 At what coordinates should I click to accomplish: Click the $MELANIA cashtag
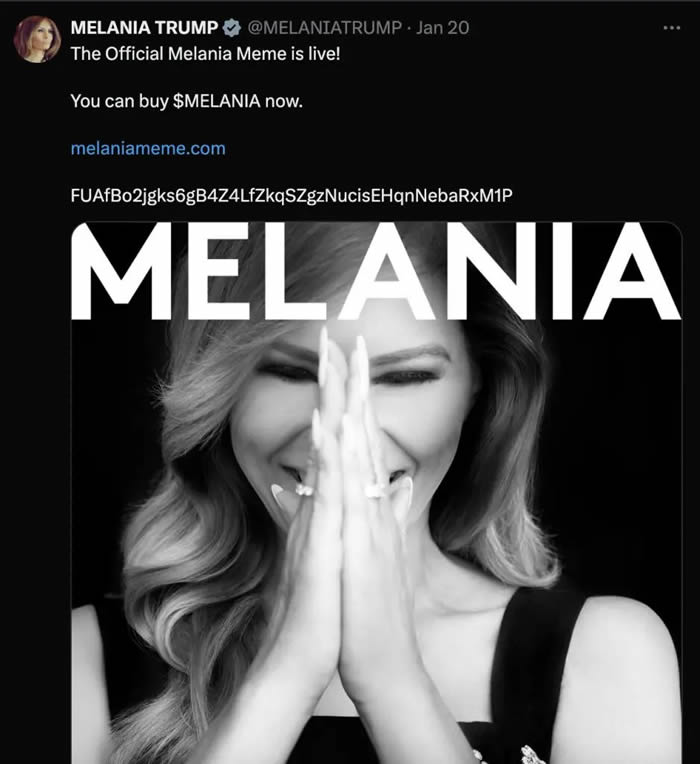point(217,100)
